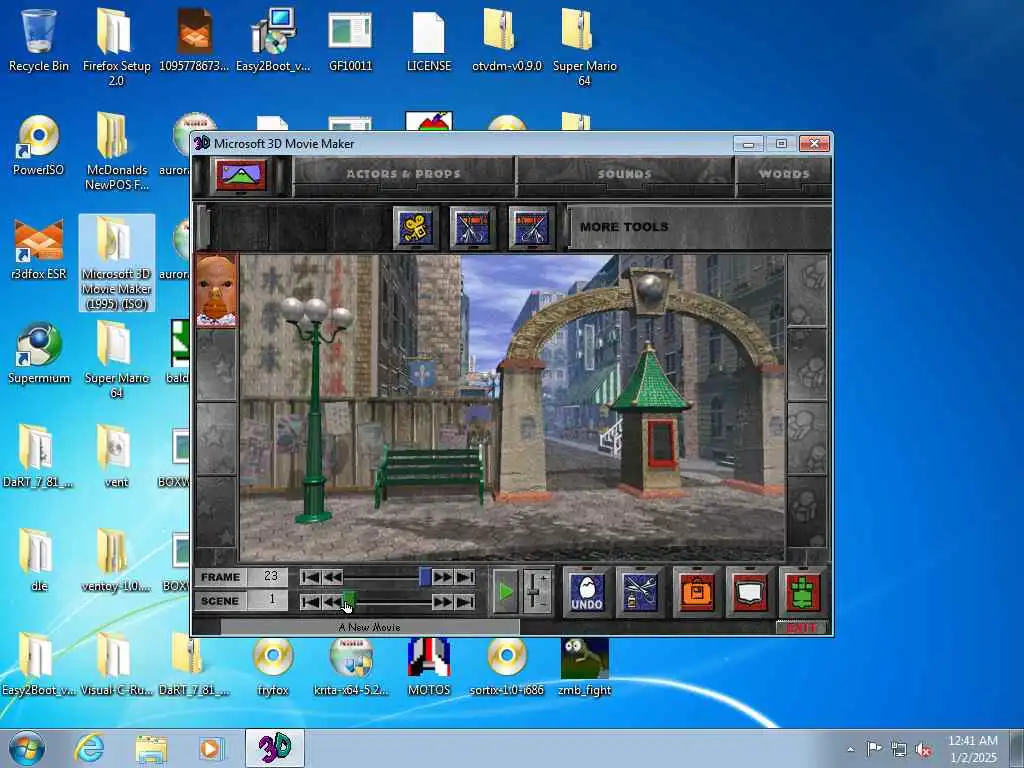Open the Scenes background chooser icon
The image size is (1024, 768).
(x=241, y=175)
